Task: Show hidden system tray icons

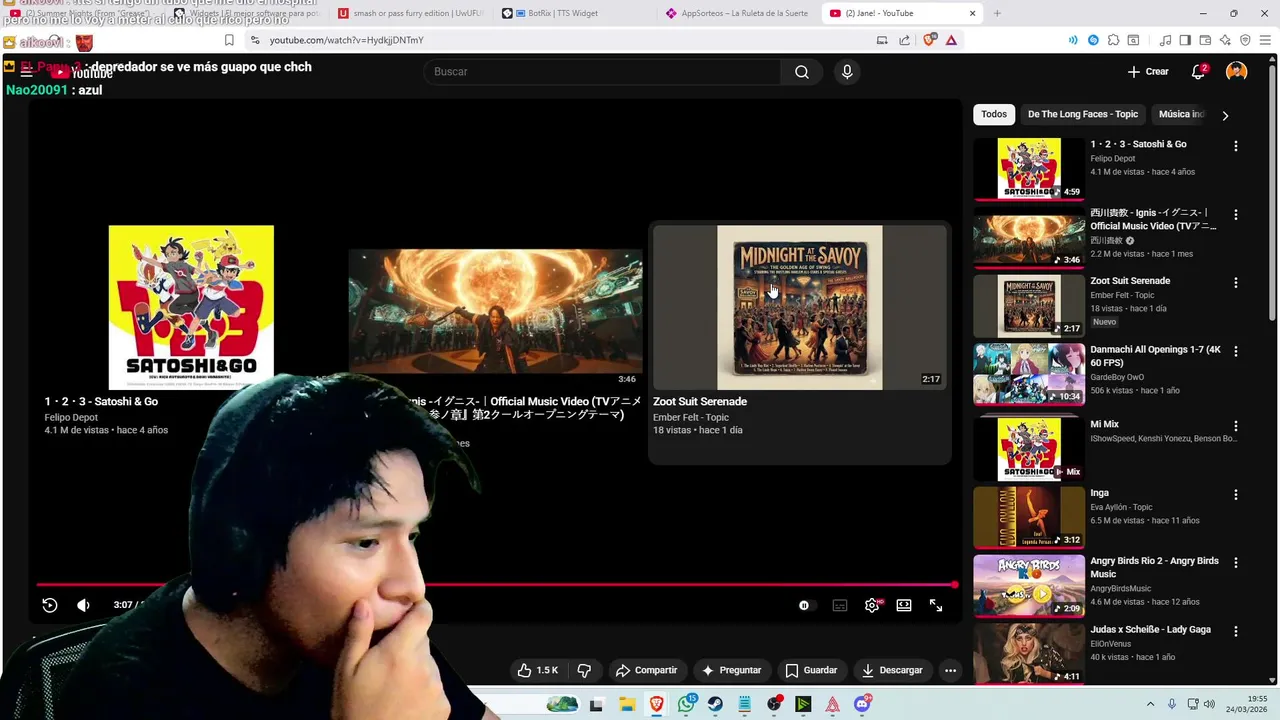Action: click(x=1150, y=704)
